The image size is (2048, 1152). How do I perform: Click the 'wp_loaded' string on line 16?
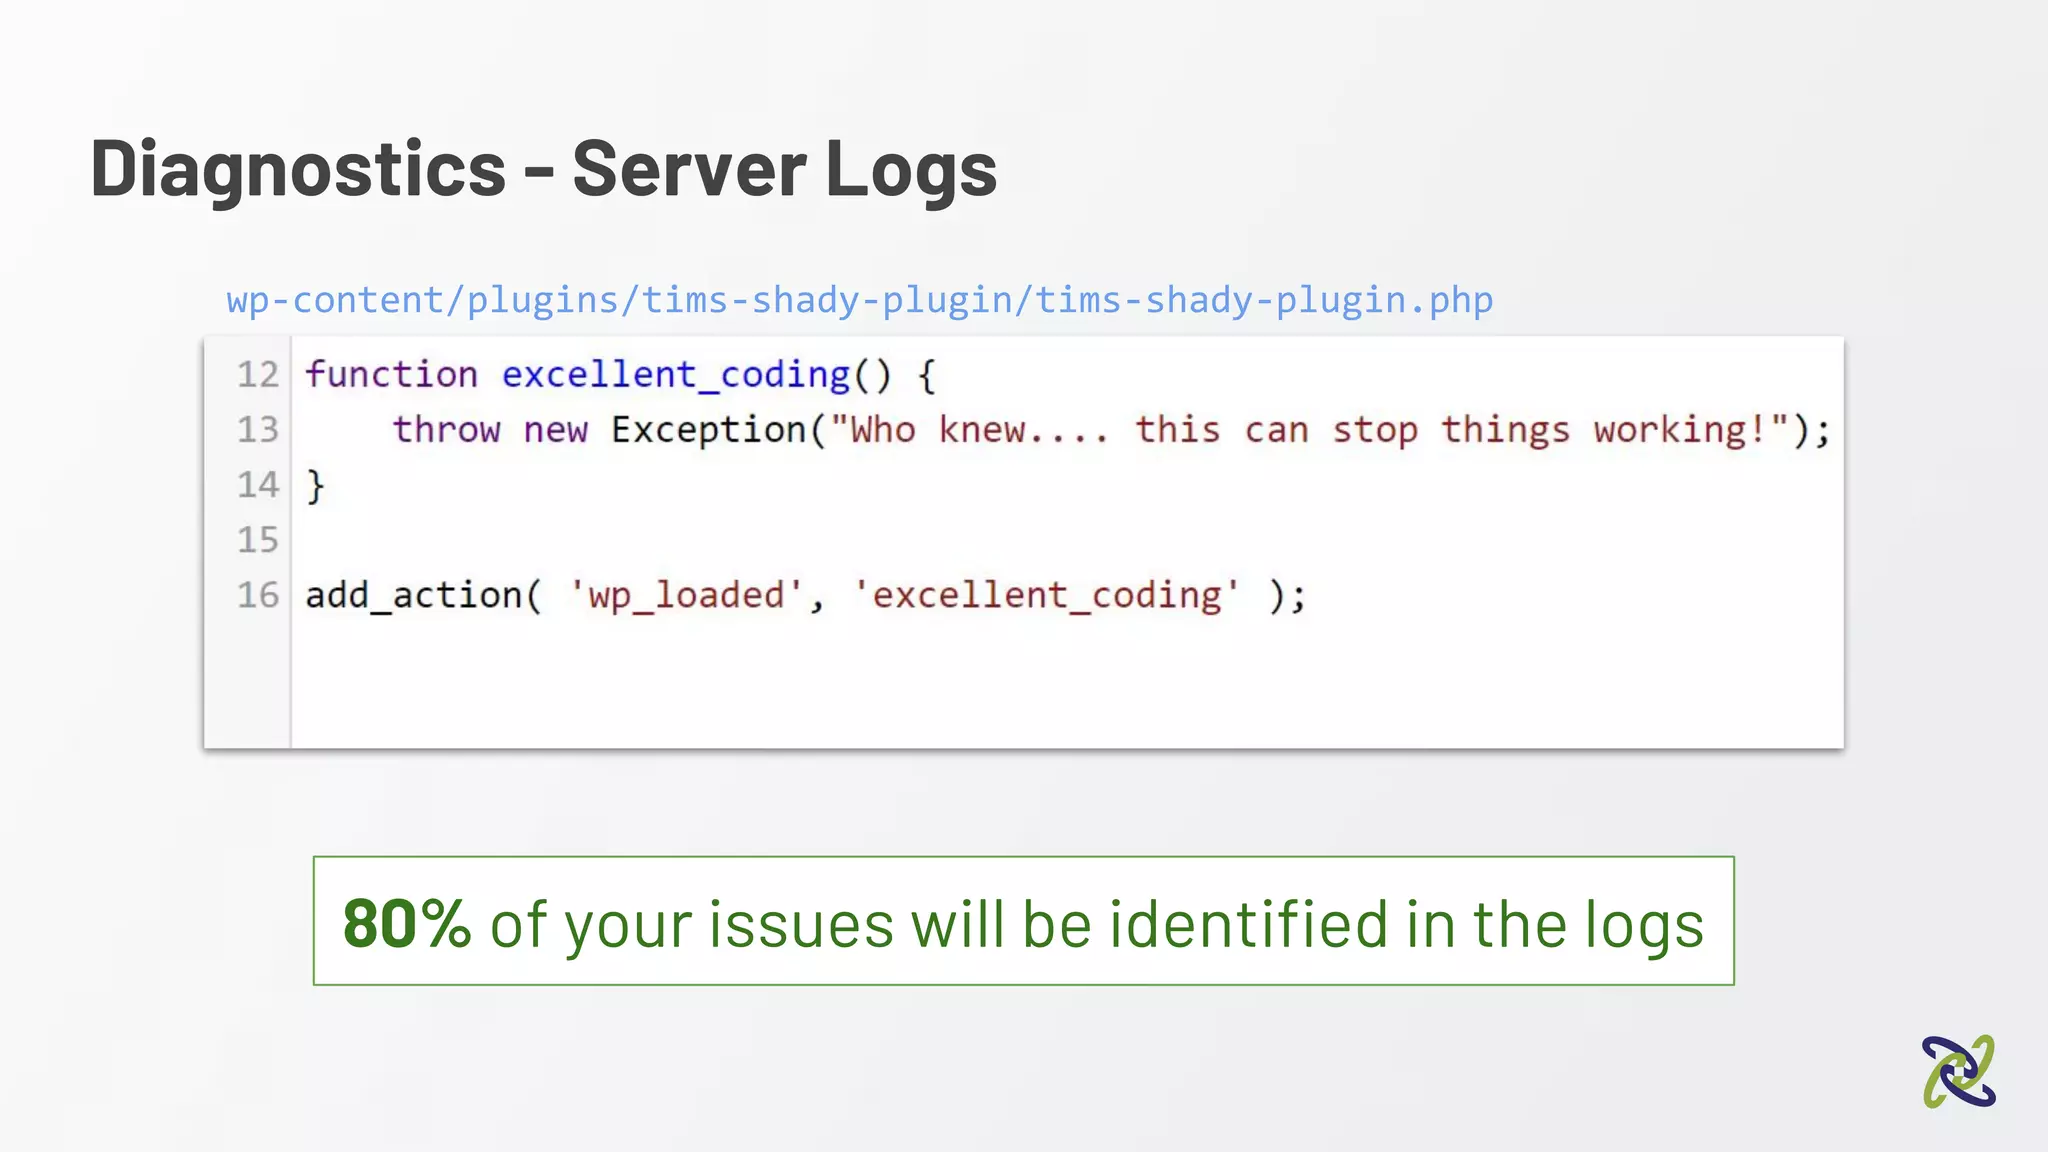point(686,596)
